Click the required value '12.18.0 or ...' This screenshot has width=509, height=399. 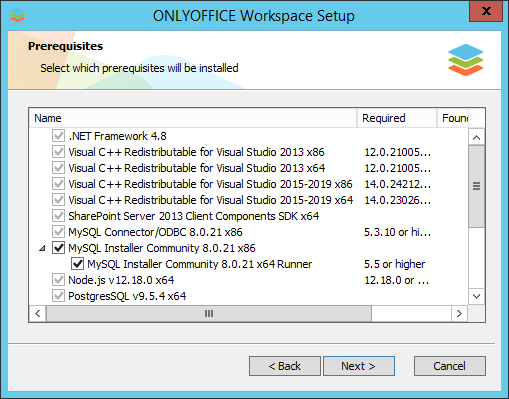pyautogui.click(x=396, y=280)
